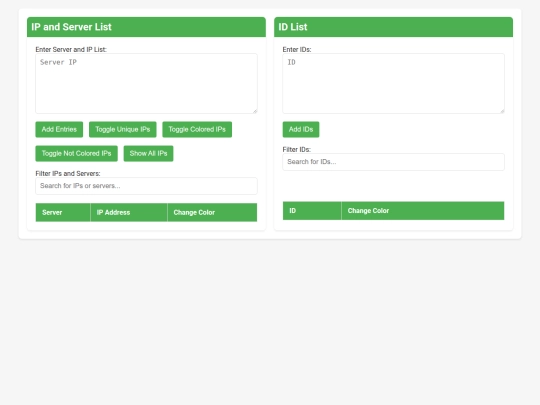The image size is (540, 405).
Task: Show All IPs in the list
Action: 148,154
